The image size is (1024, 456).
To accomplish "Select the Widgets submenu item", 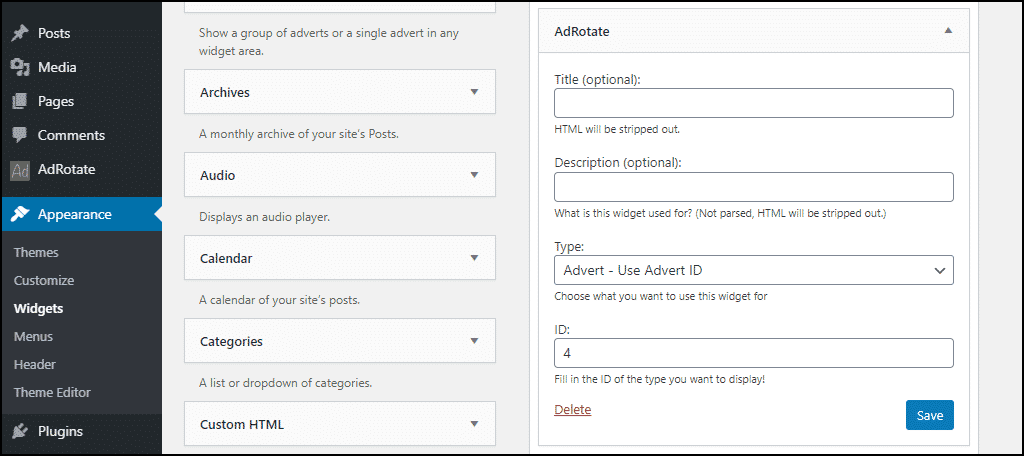I will tap(39, 308).
